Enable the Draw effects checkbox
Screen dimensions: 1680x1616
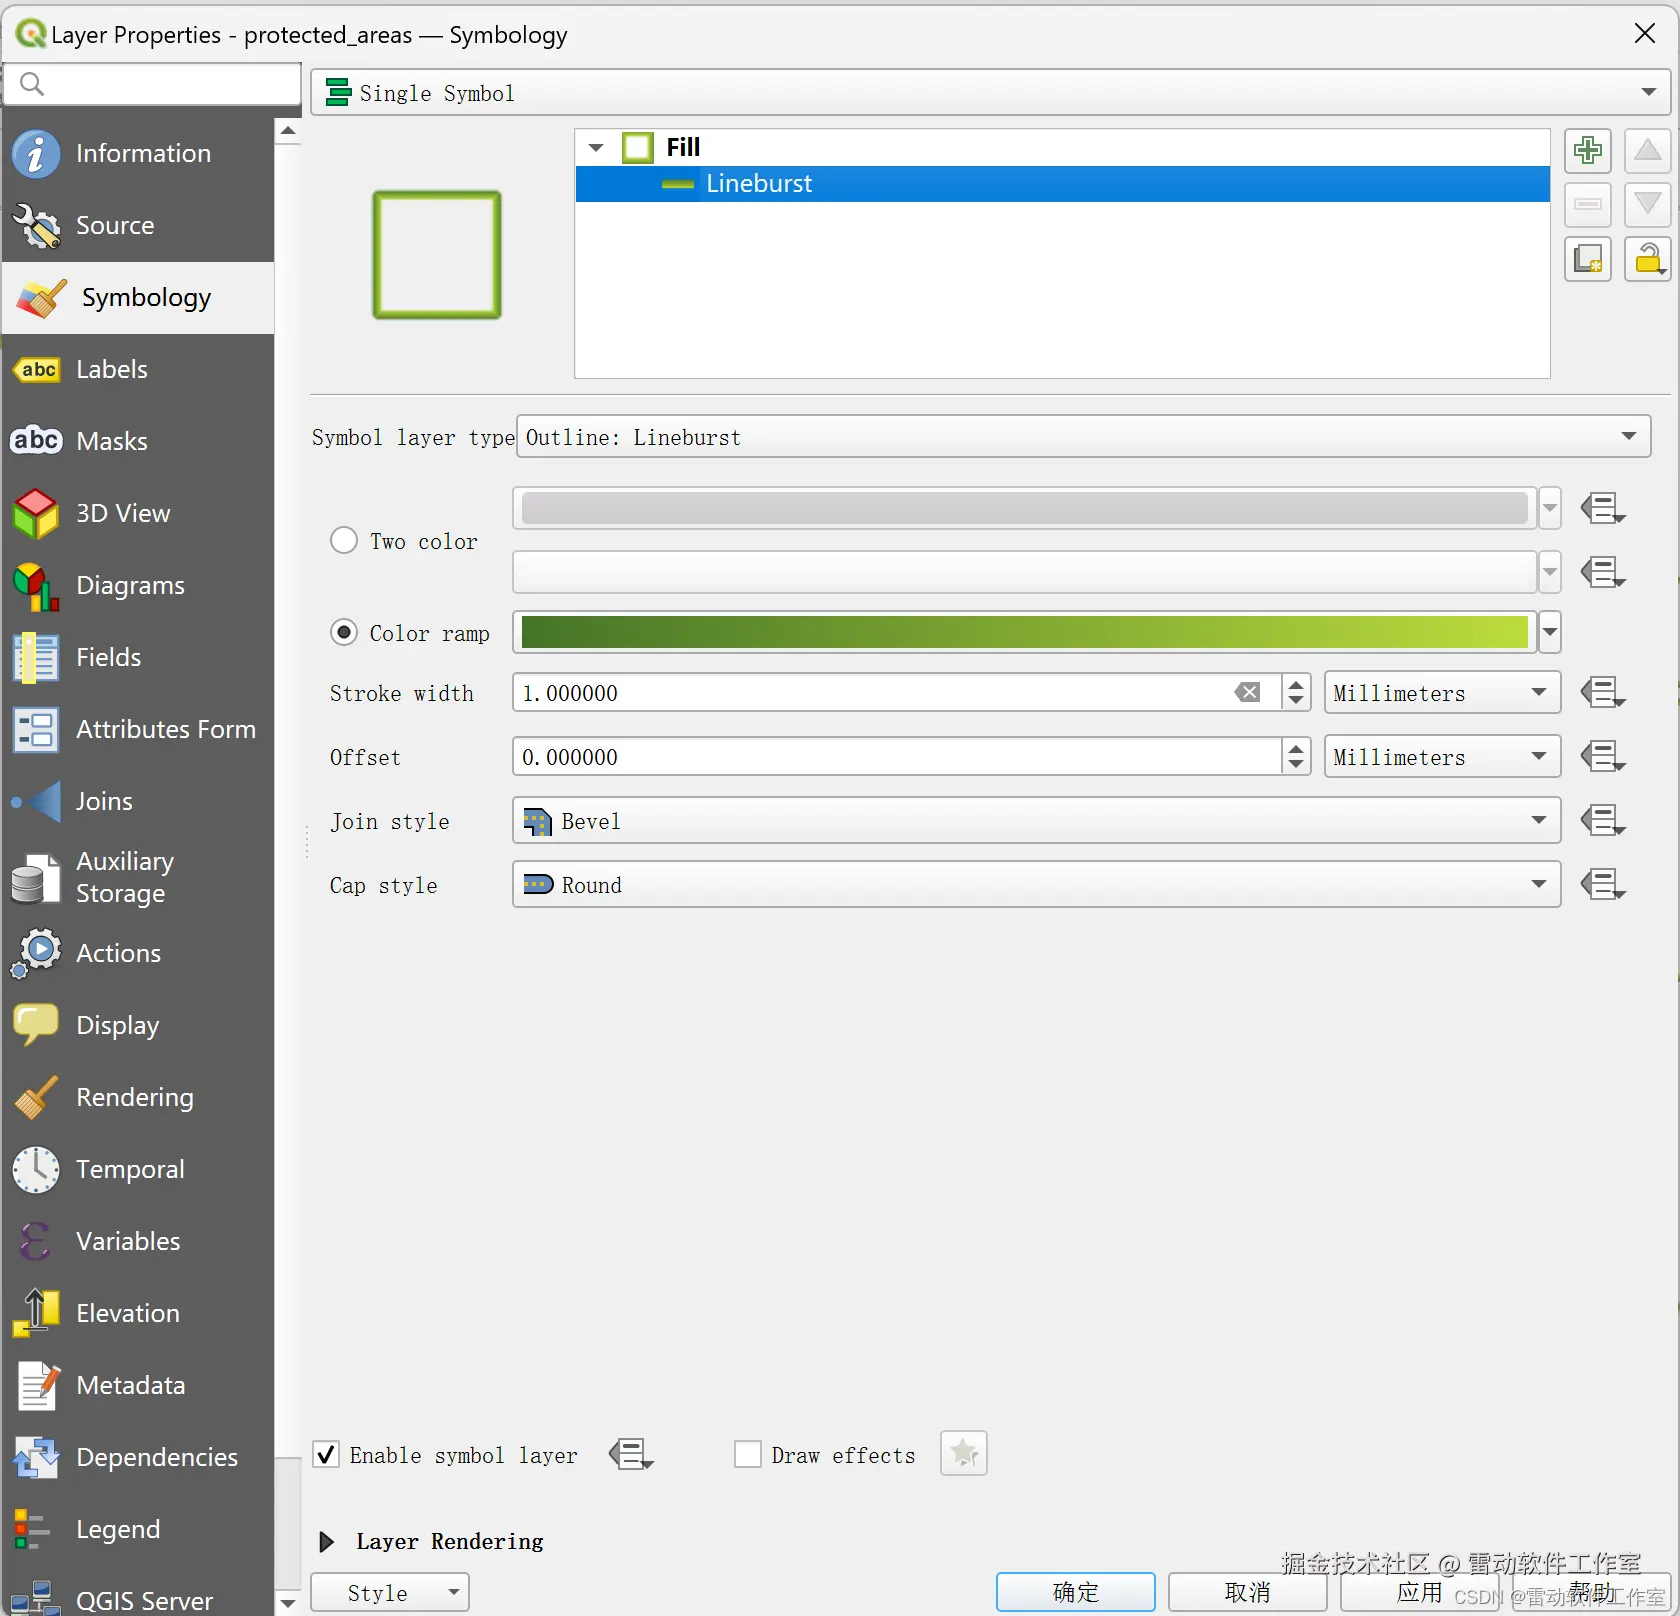(748, 1454)
